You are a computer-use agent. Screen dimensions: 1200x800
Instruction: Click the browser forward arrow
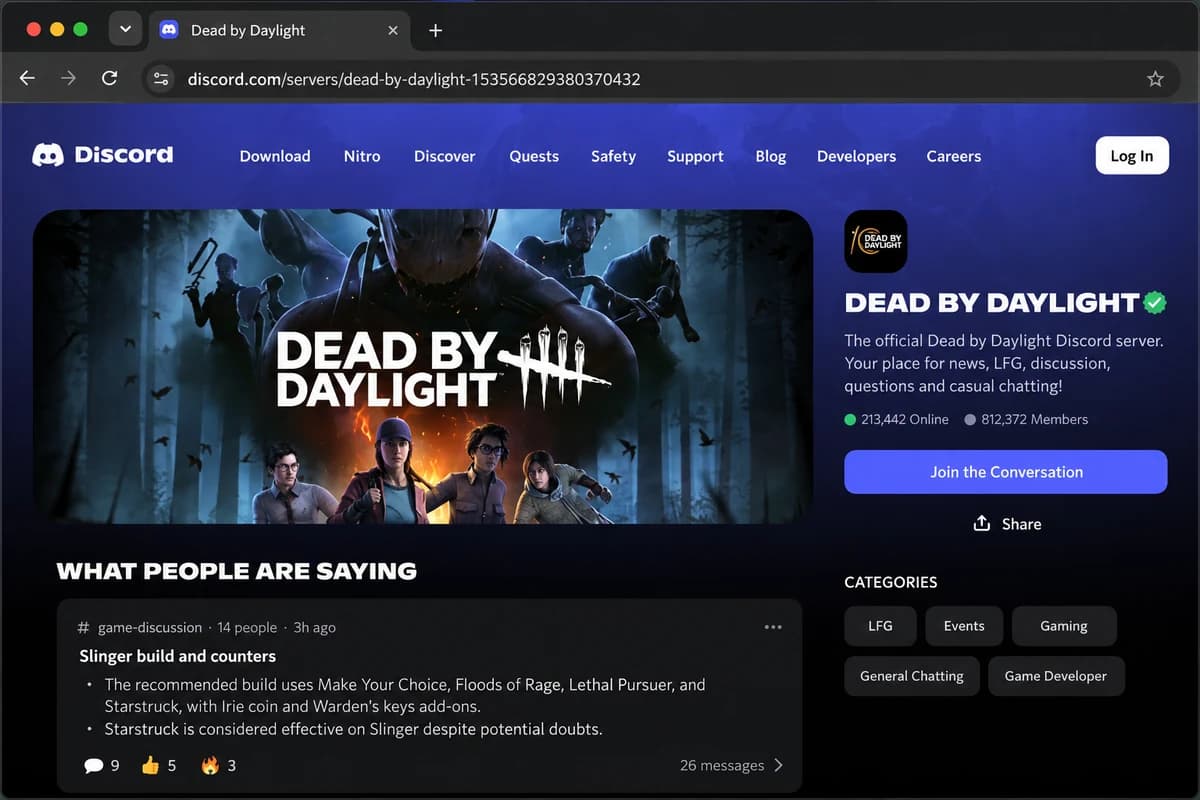click(x=68, y=78)
